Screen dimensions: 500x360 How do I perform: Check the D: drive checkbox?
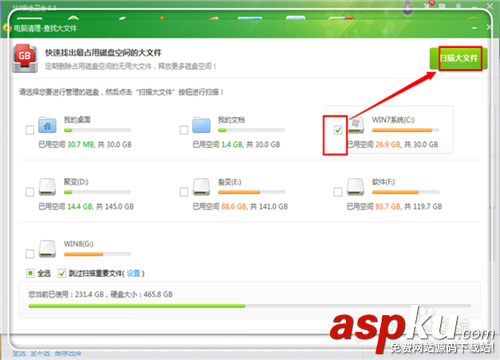coord(30,192)
